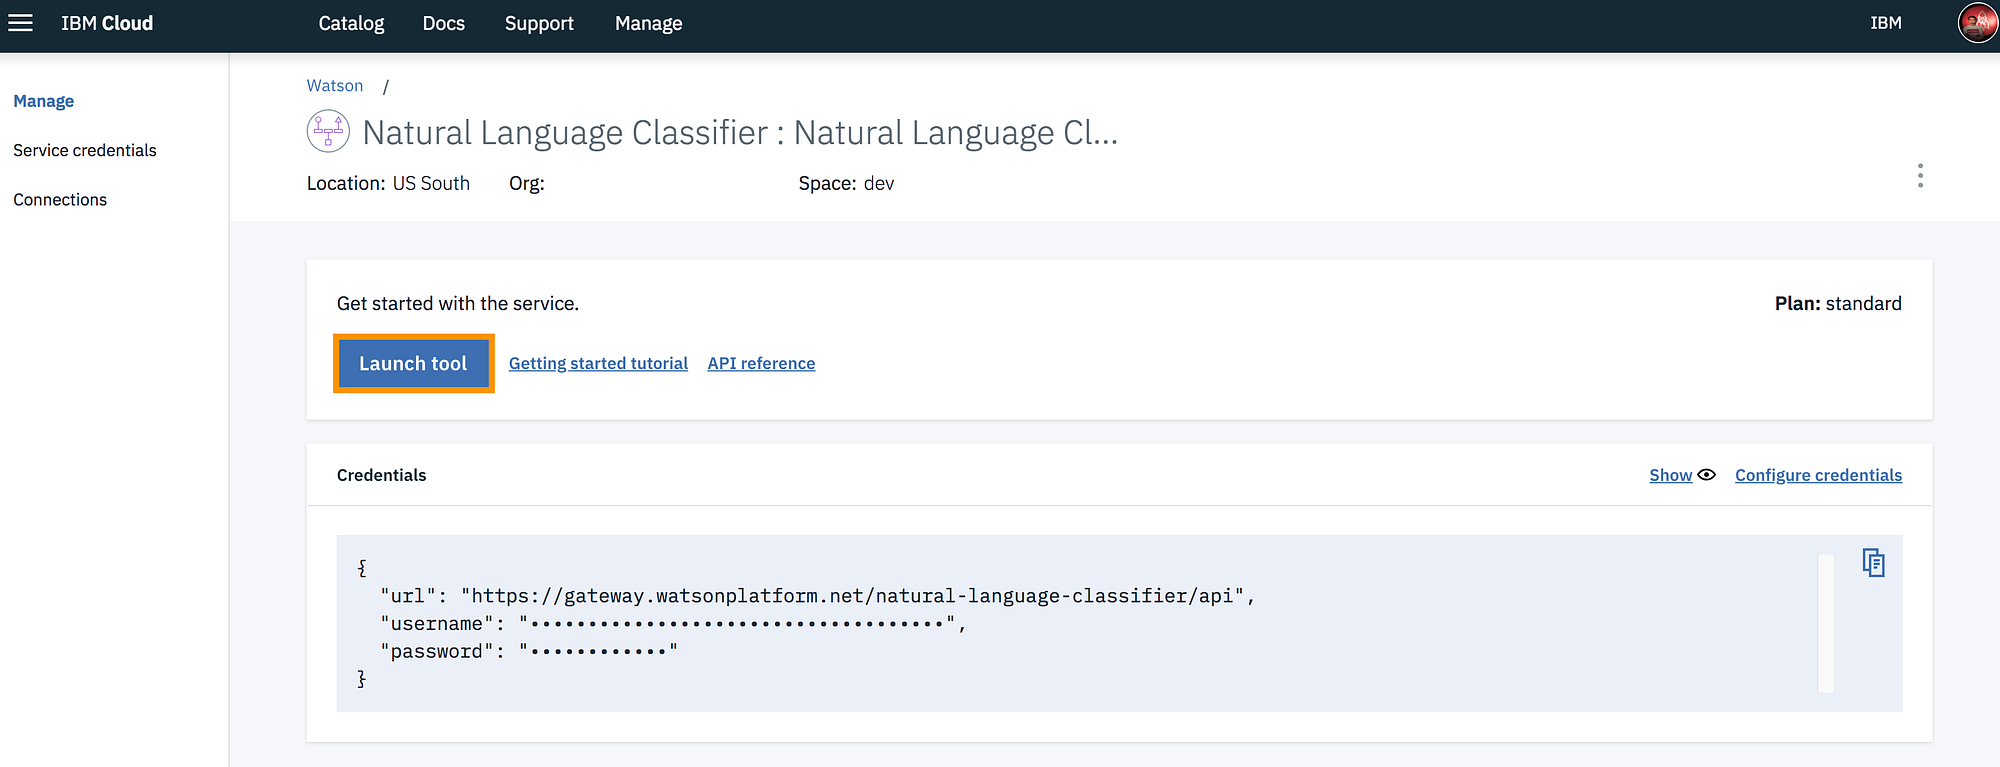Viewport: 2000px width, 767px height.
Task: Toggle credential visibility with Show eye
Action: pyautogui.click(x=1682, y=475)
